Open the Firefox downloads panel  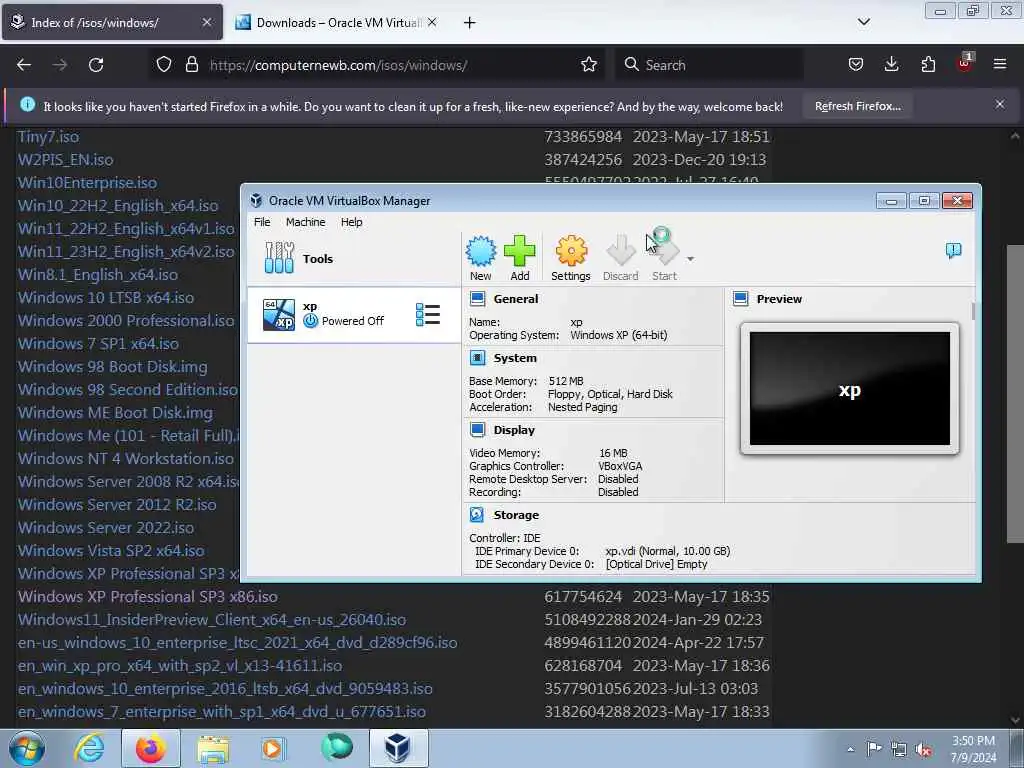(x=891, y=64)
